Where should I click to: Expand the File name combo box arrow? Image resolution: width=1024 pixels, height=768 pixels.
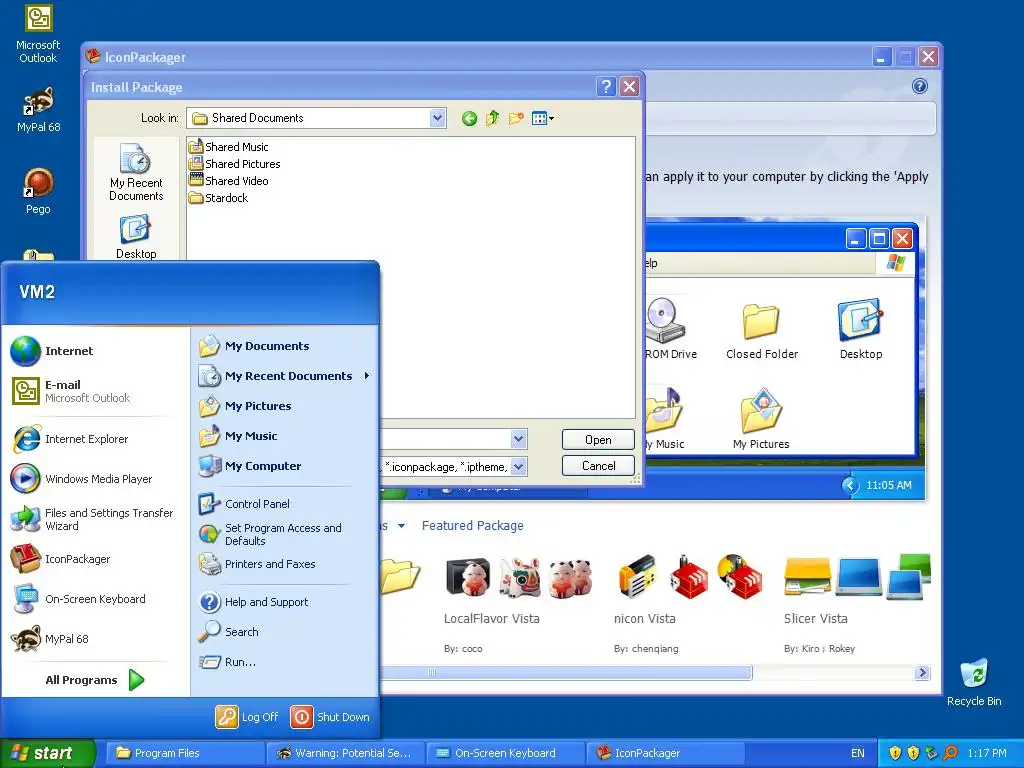click(519, 439)
